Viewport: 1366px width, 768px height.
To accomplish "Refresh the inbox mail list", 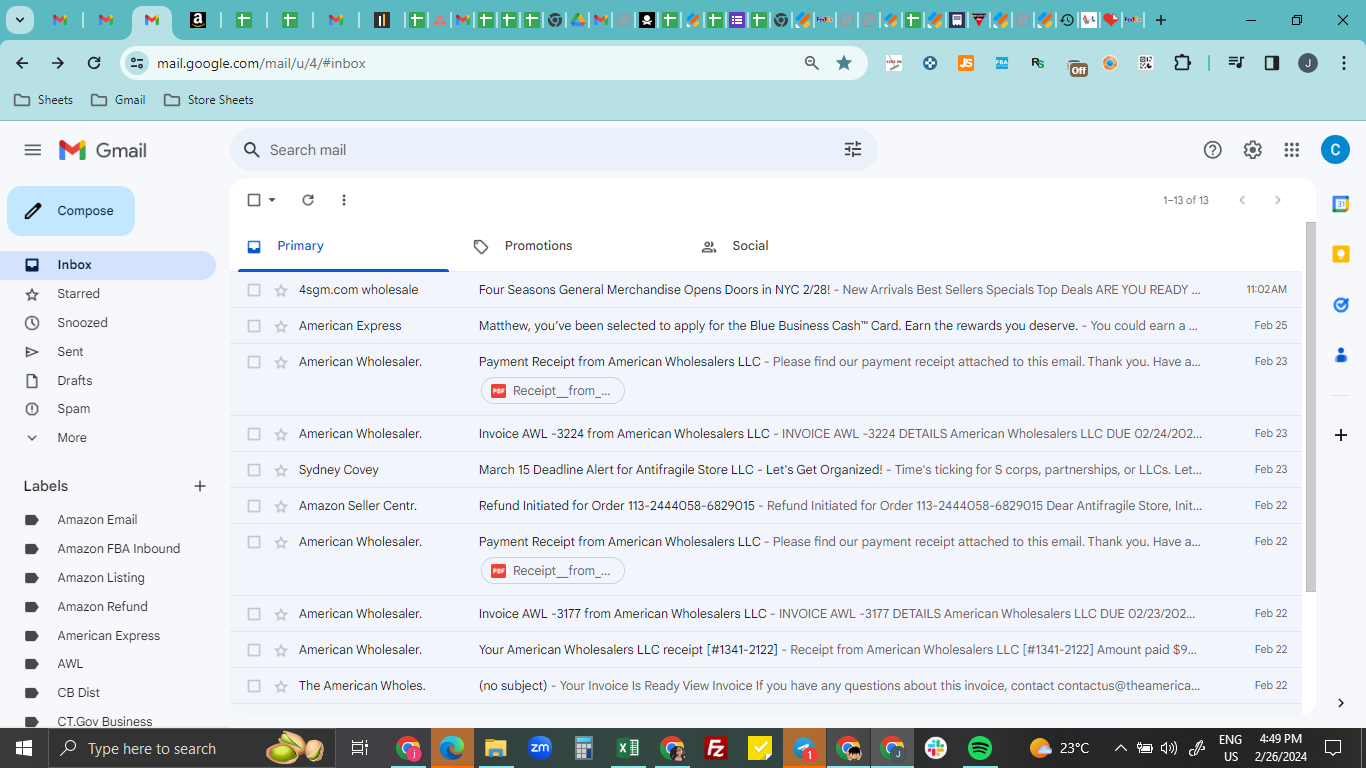I will pyautogui.click(x=308, y=200).
